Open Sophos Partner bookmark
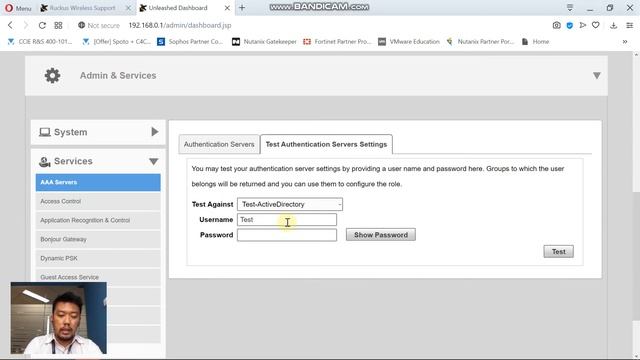640x360 pixels. point(190,42)
